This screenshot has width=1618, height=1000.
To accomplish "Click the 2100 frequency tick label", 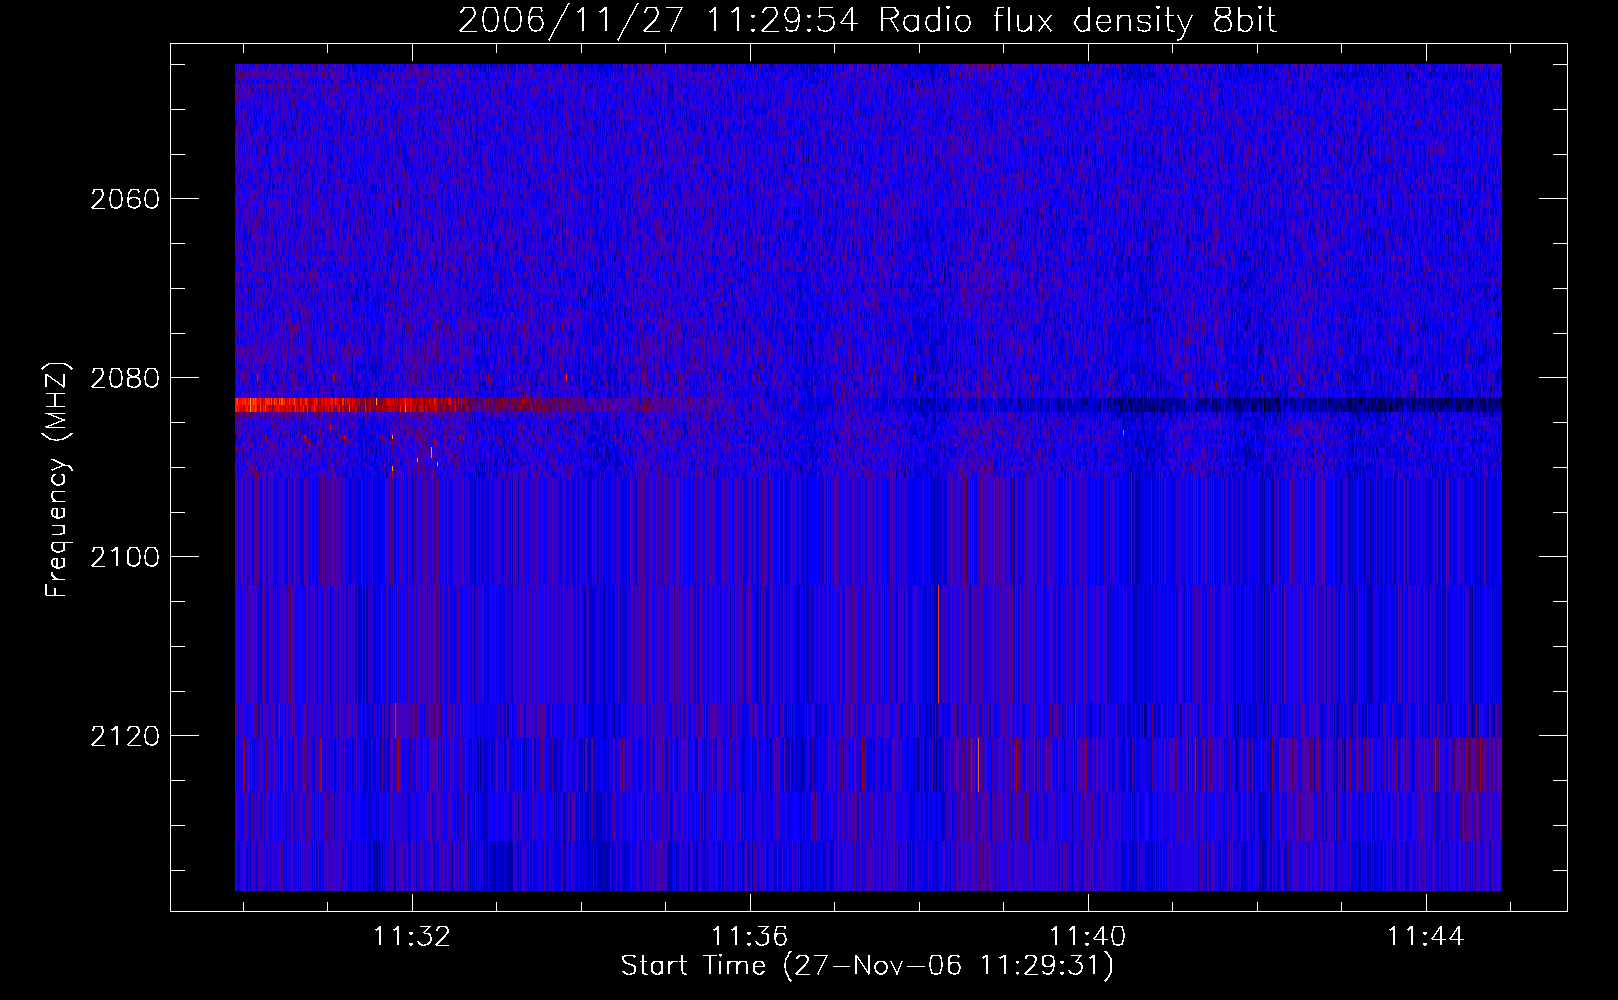I will pyautogui.click(x=125, y=557).
